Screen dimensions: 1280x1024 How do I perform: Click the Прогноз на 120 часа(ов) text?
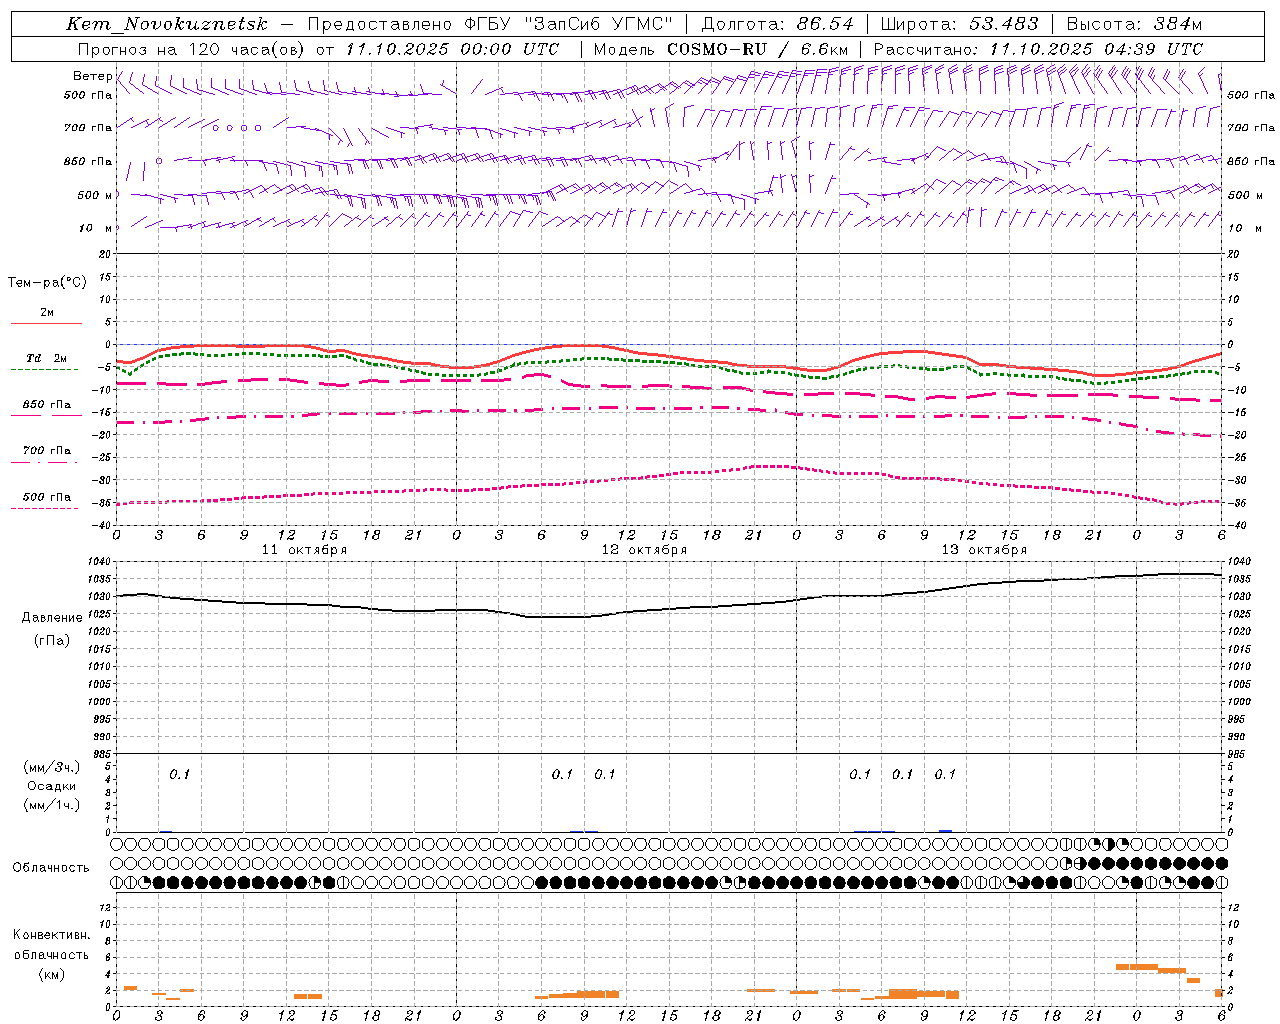click(193, 49)
